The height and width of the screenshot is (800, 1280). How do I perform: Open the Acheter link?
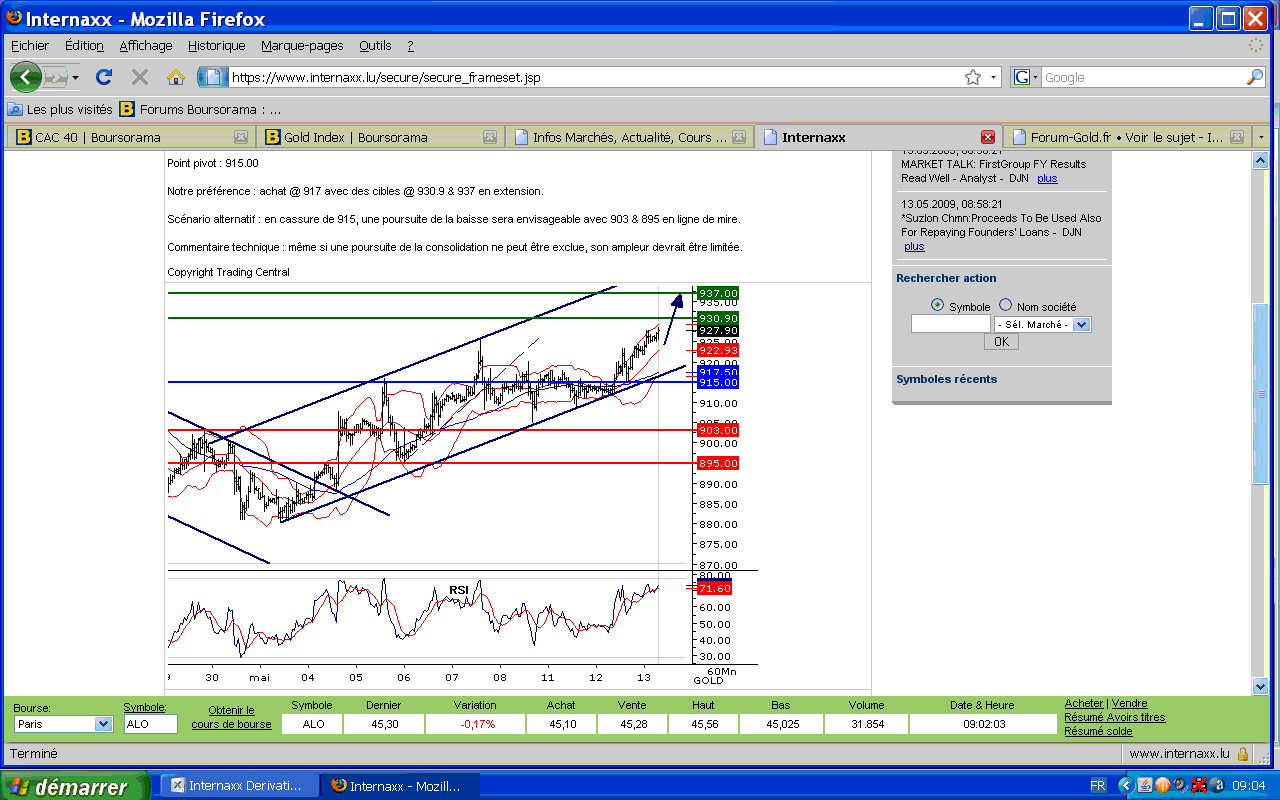coord(1084,704)
